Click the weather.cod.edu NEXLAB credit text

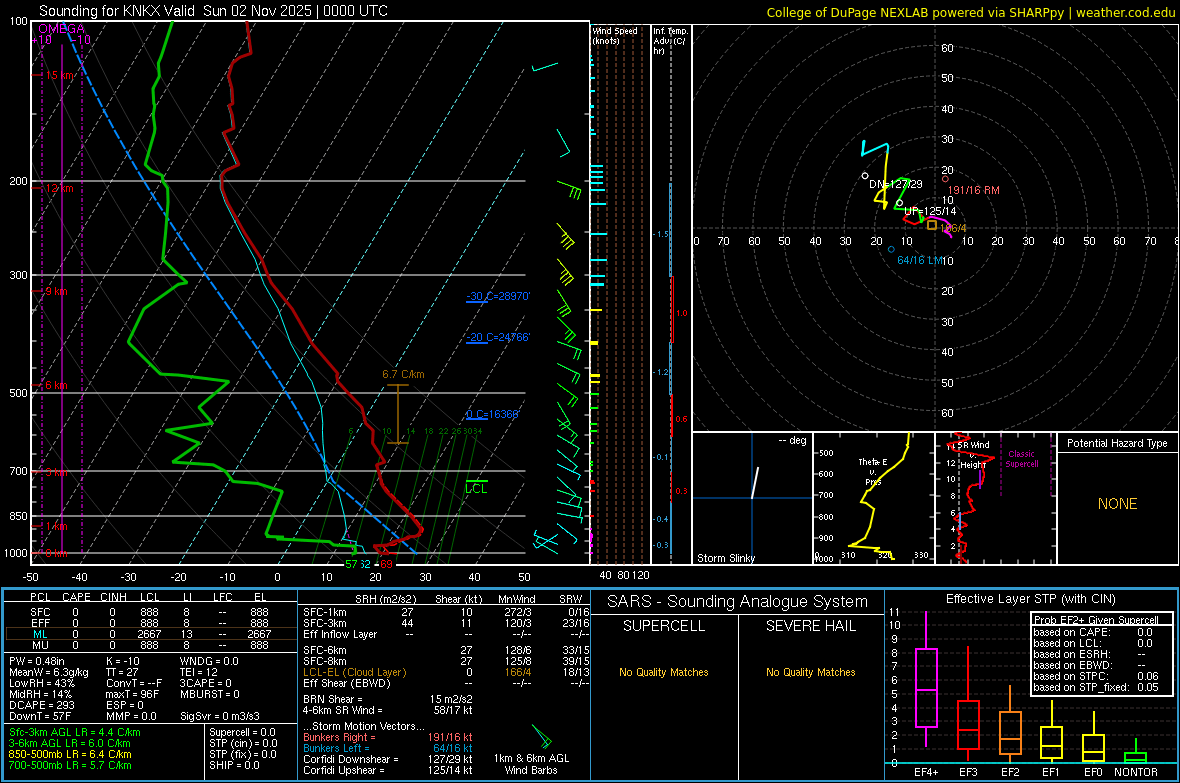pyautogui.click(x=970, y=12)
